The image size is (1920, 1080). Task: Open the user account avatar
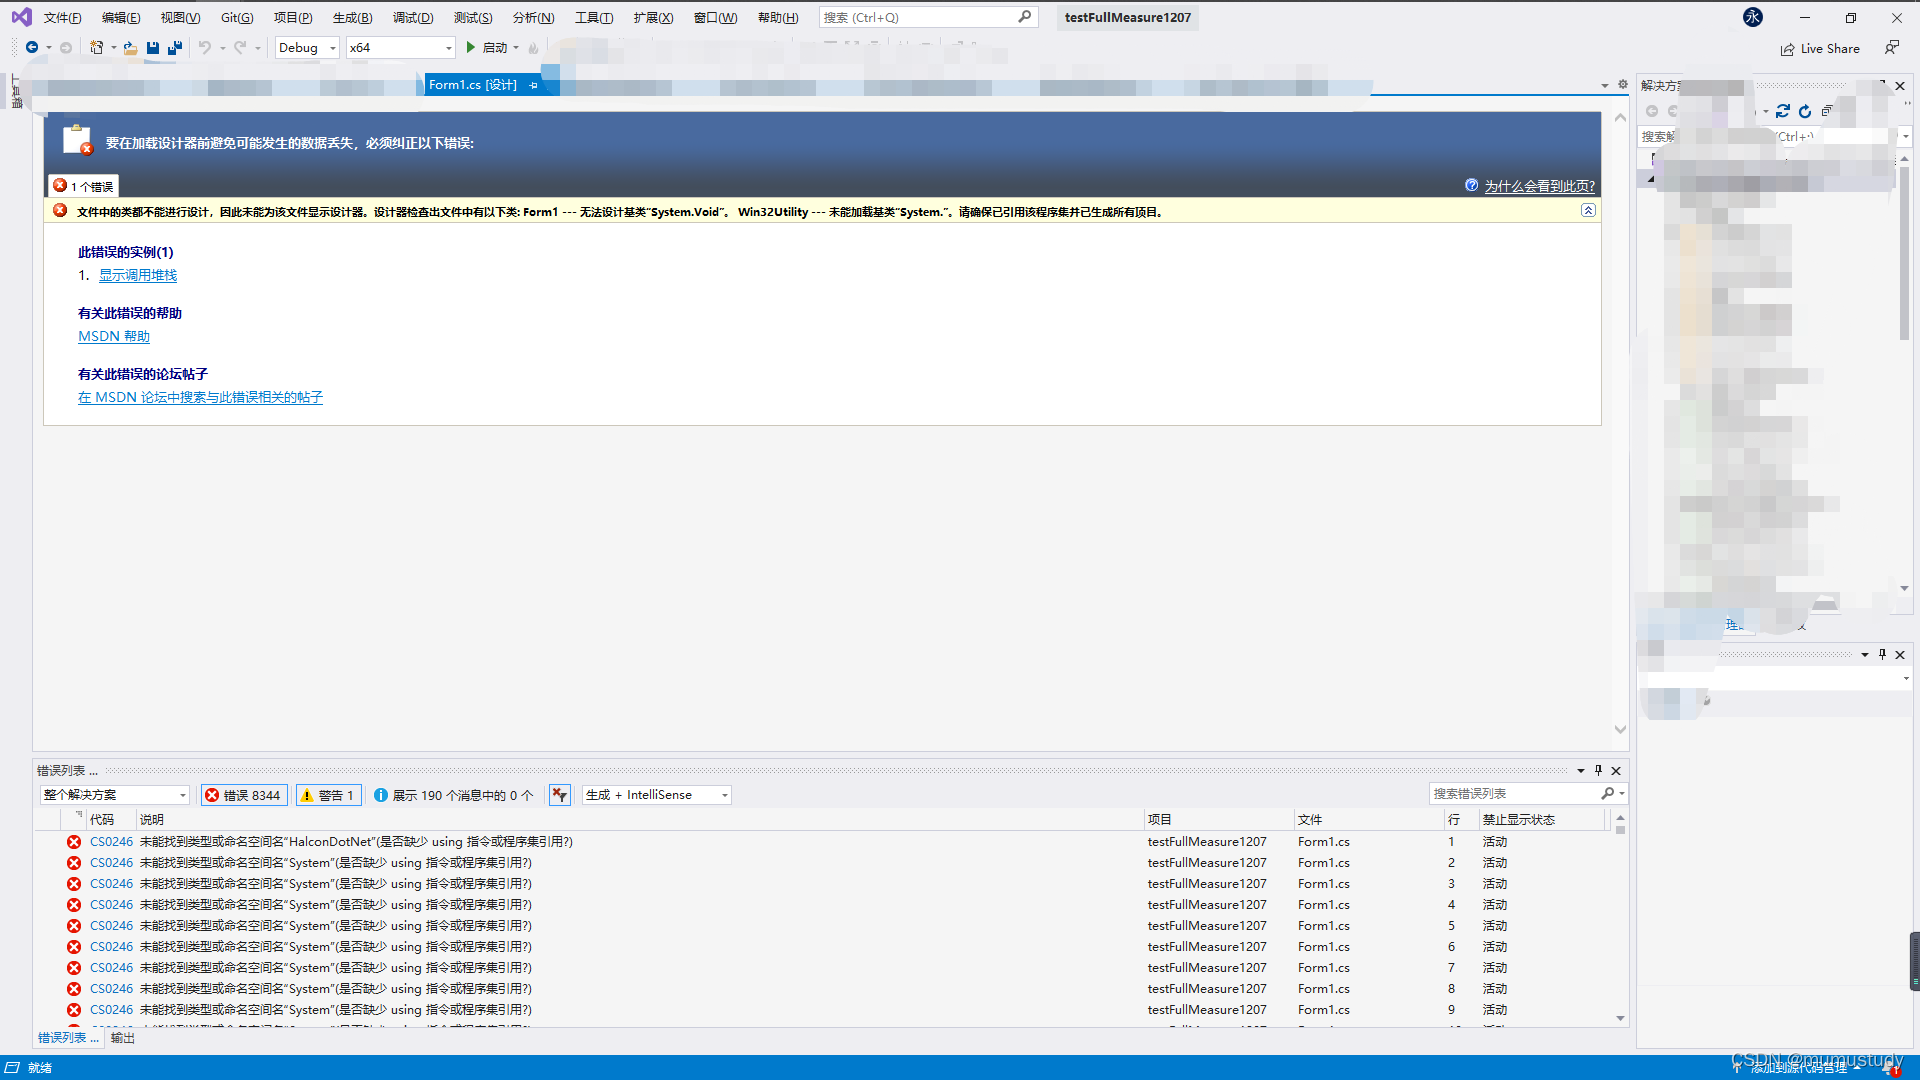pos(1753,17)
